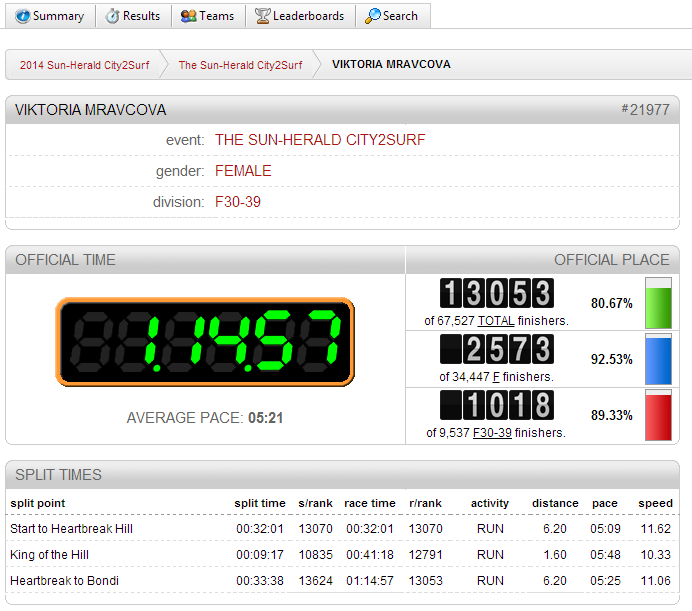Click speed value 10.33

coord(655,555)
